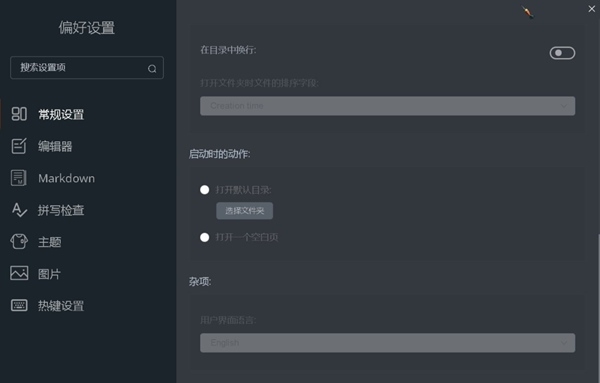Click the English dropdown chevron arrow
The image size is (600, 383).
click(x=564, y=343)
